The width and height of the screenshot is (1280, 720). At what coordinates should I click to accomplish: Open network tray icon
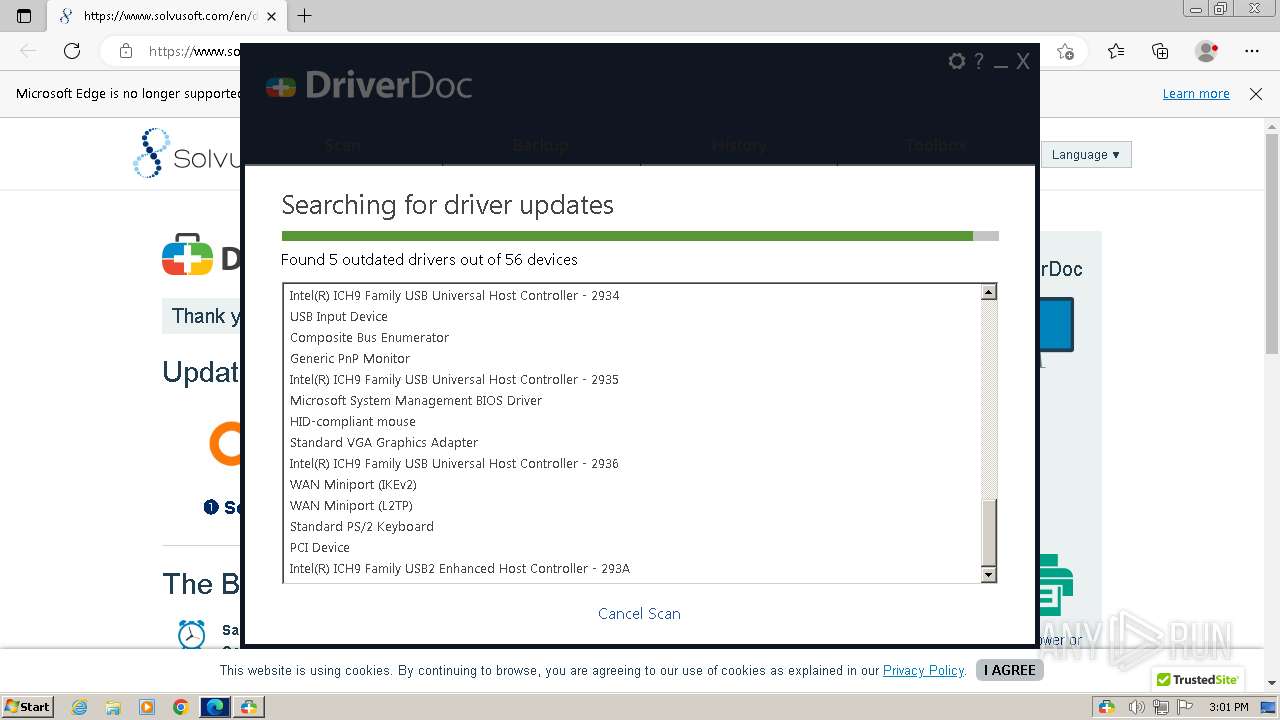(1160, 707)
